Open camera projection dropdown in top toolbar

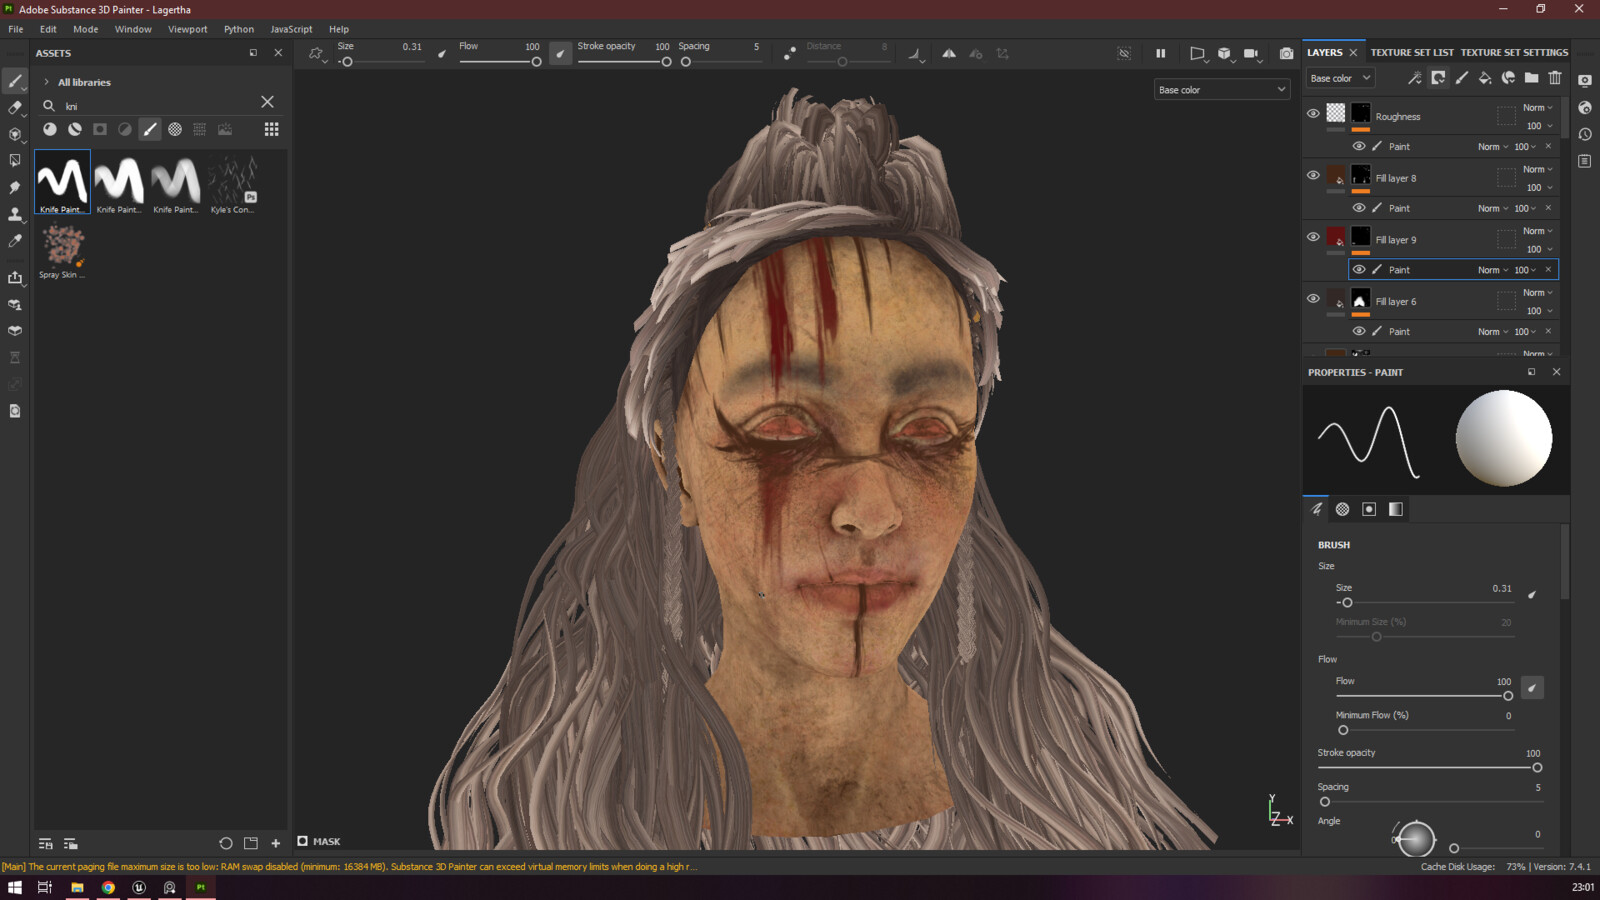pyautogui.click(x=1198, y=54)
